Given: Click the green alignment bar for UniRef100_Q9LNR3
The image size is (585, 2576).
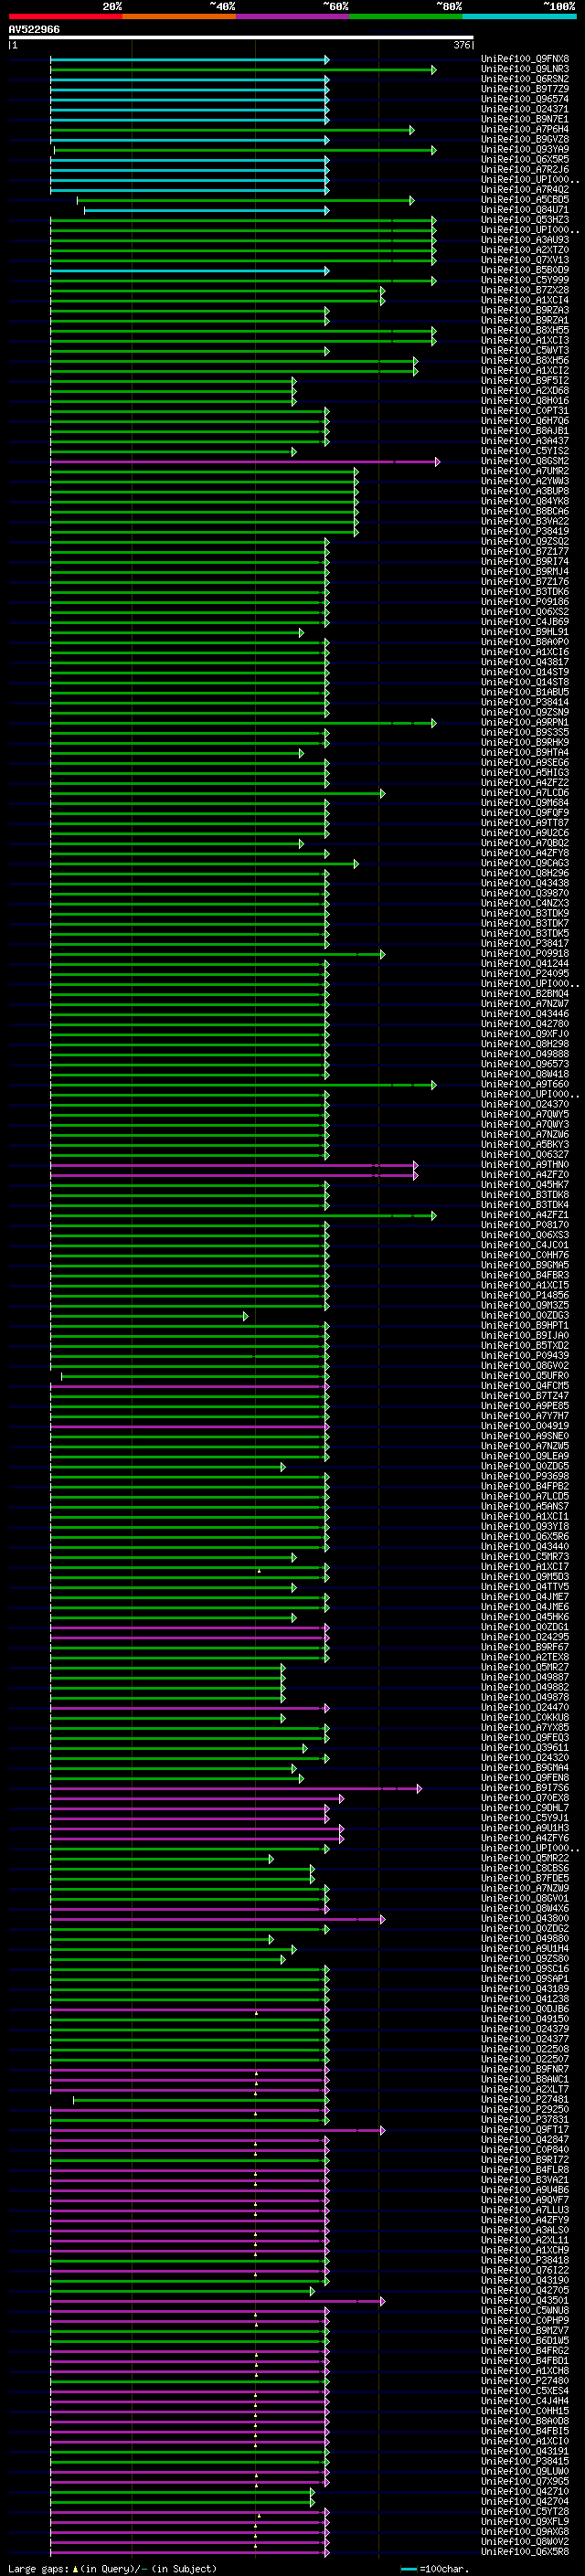Looking at the screenshot, I should [x=243, y=70].
